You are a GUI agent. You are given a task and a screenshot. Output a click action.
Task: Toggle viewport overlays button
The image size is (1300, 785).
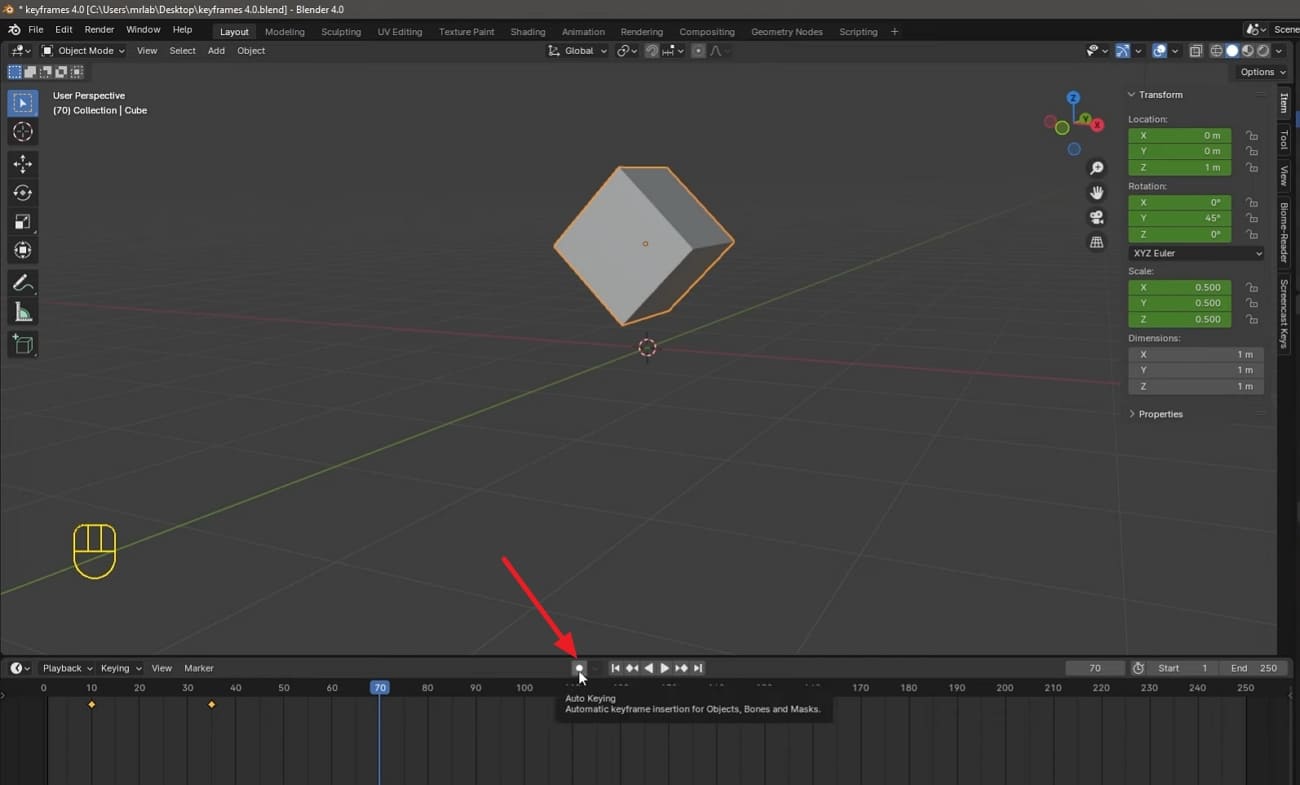(x=1159, y=51)
